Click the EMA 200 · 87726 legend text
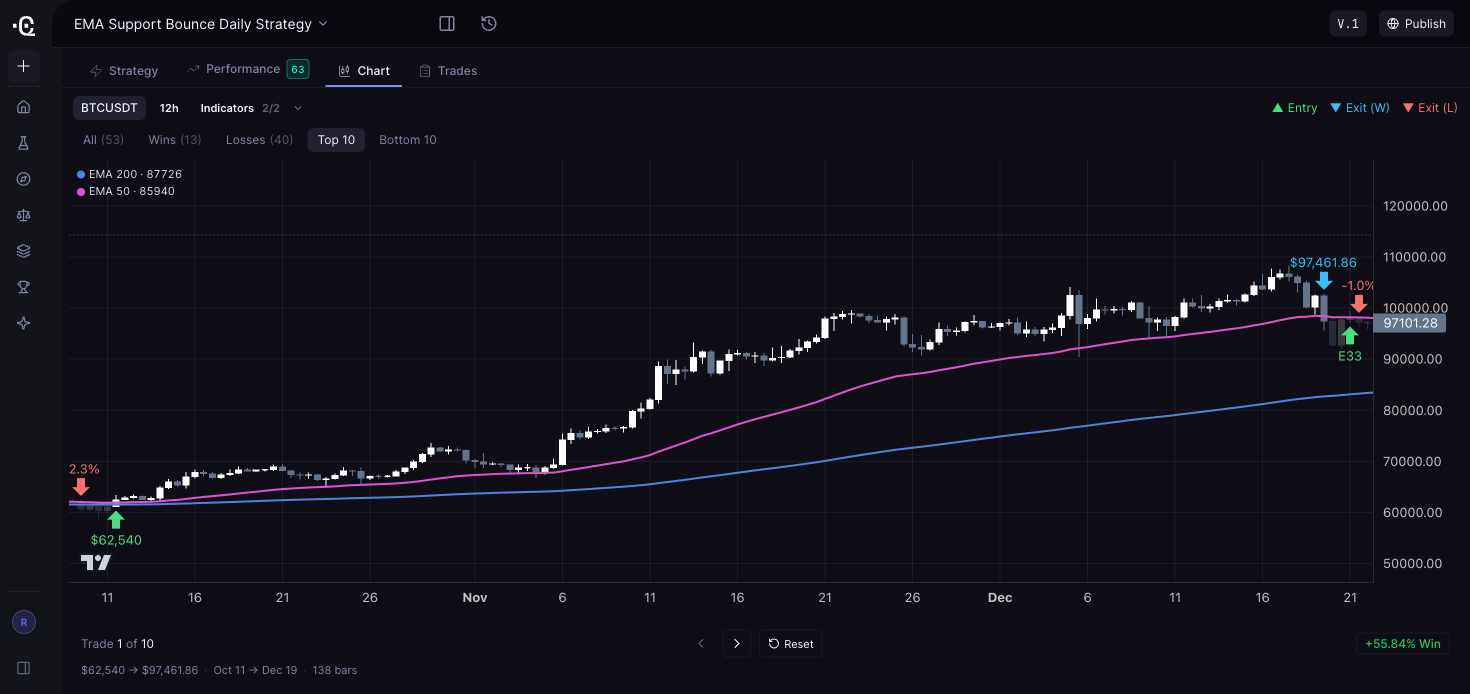 point(135,174)
